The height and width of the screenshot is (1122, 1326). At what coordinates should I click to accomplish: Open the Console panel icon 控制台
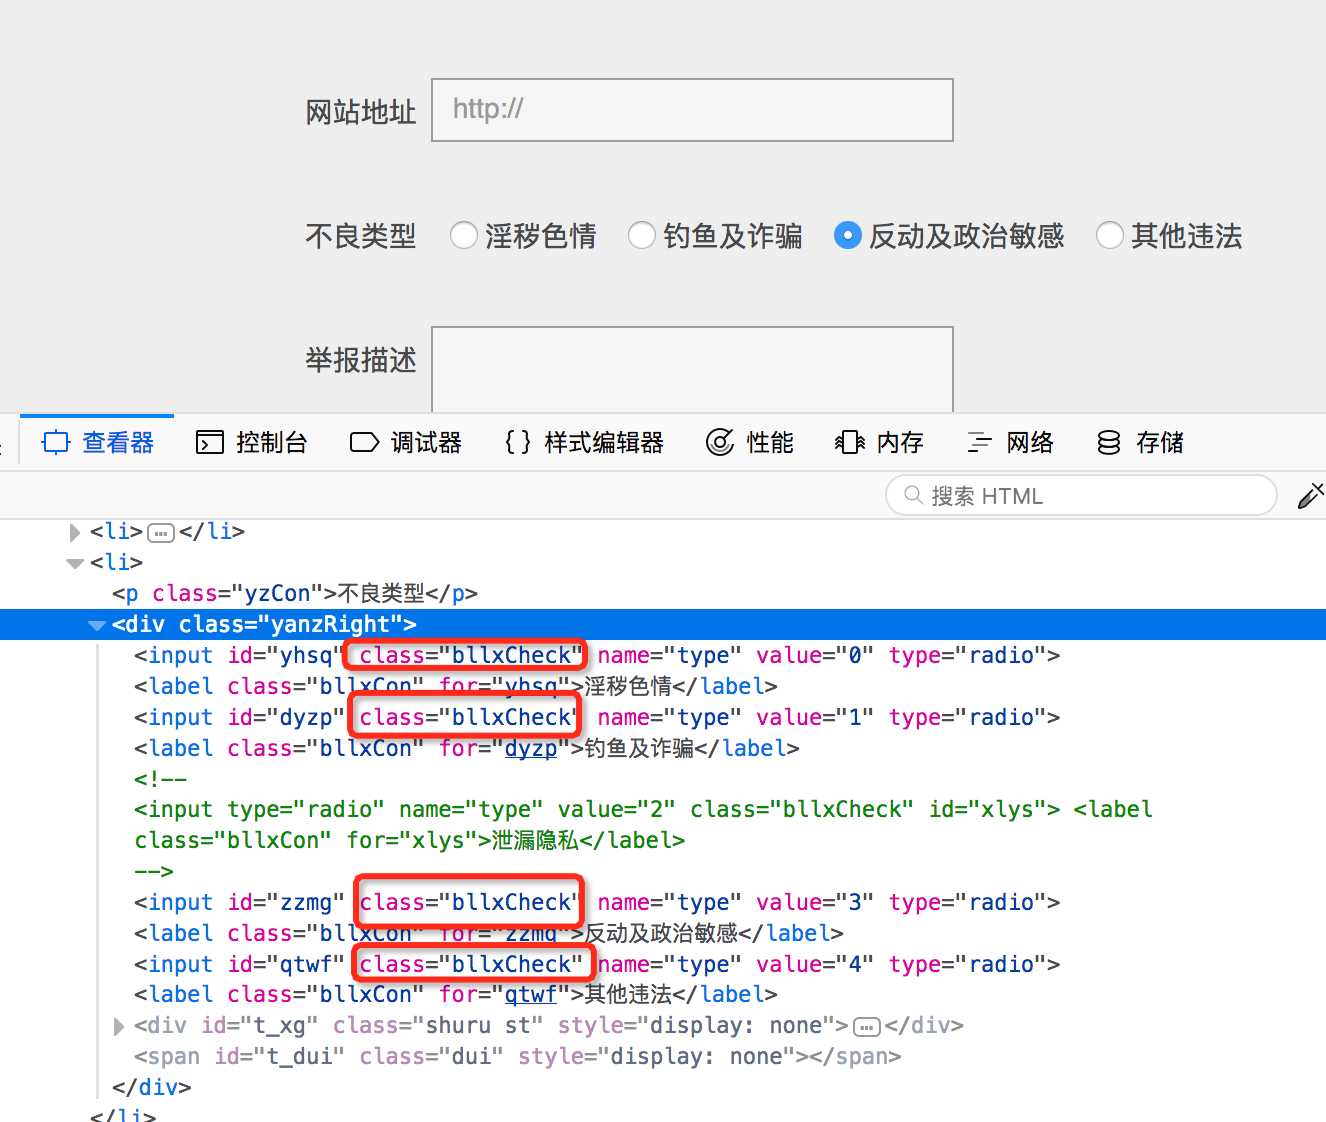tap(210, 442)
